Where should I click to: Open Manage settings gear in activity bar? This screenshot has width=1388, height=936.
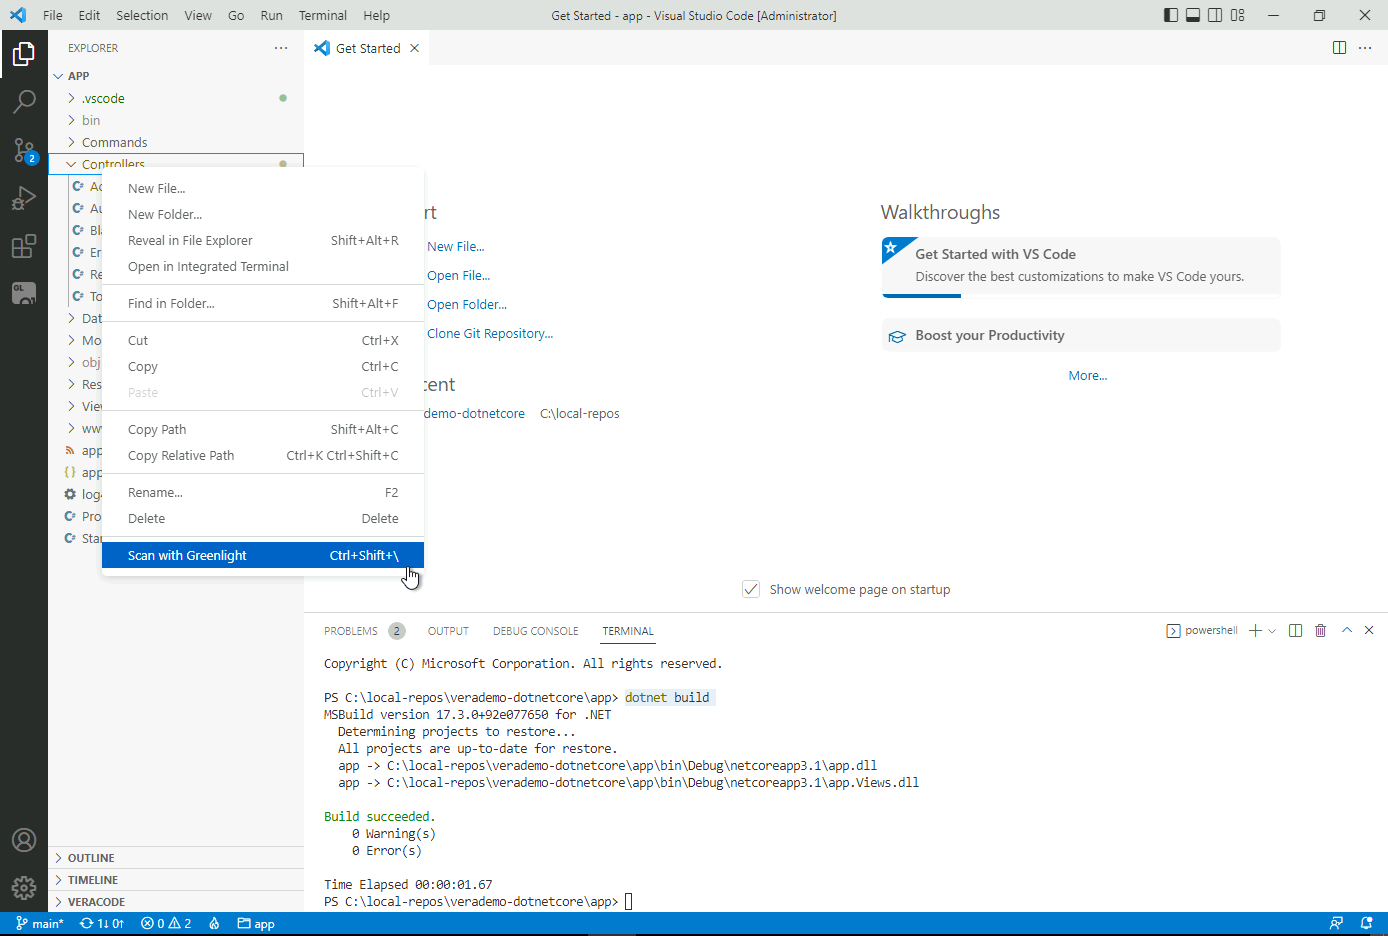pyautogui.click(x=25, y=888)
